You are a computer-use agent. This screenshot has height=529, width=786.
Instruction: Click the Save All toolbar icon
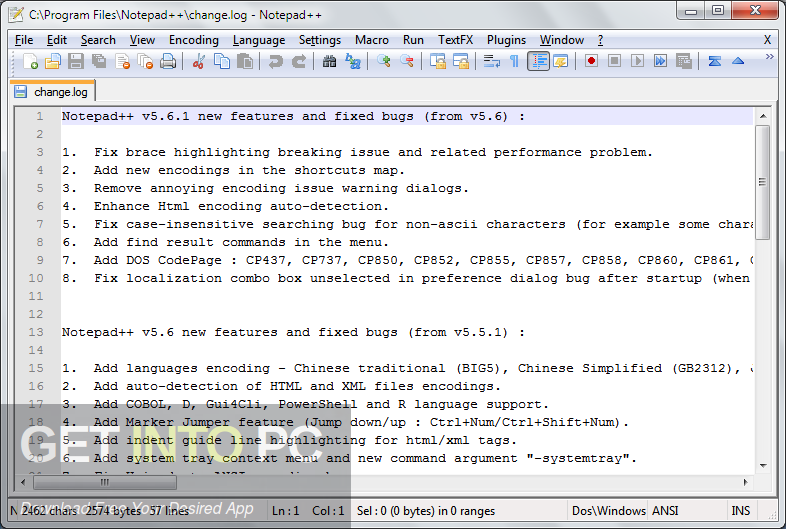(x=99, y=61)
